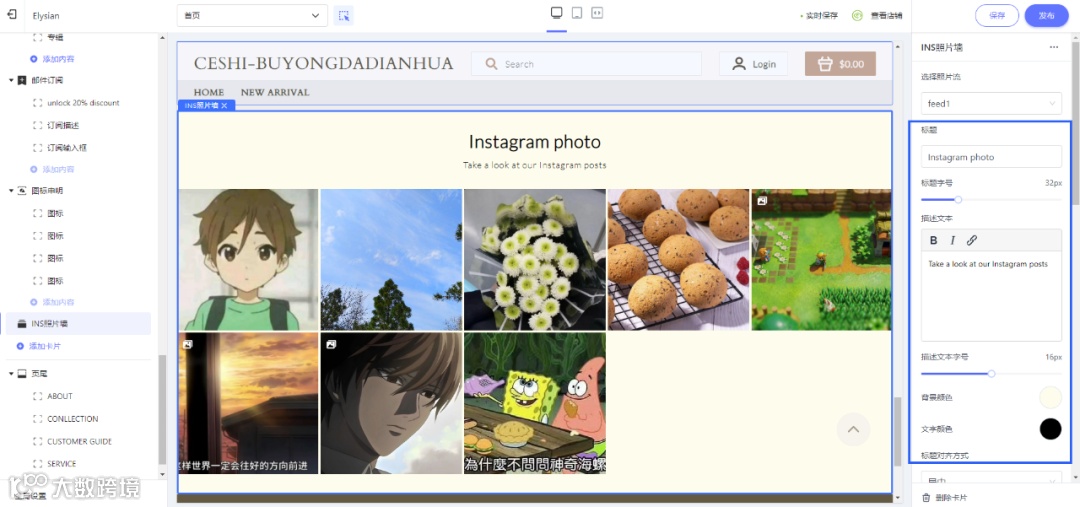Click the plus icon beside 添加卡片
Viewport: 1080px width, 507px height.
click(20, 346)
